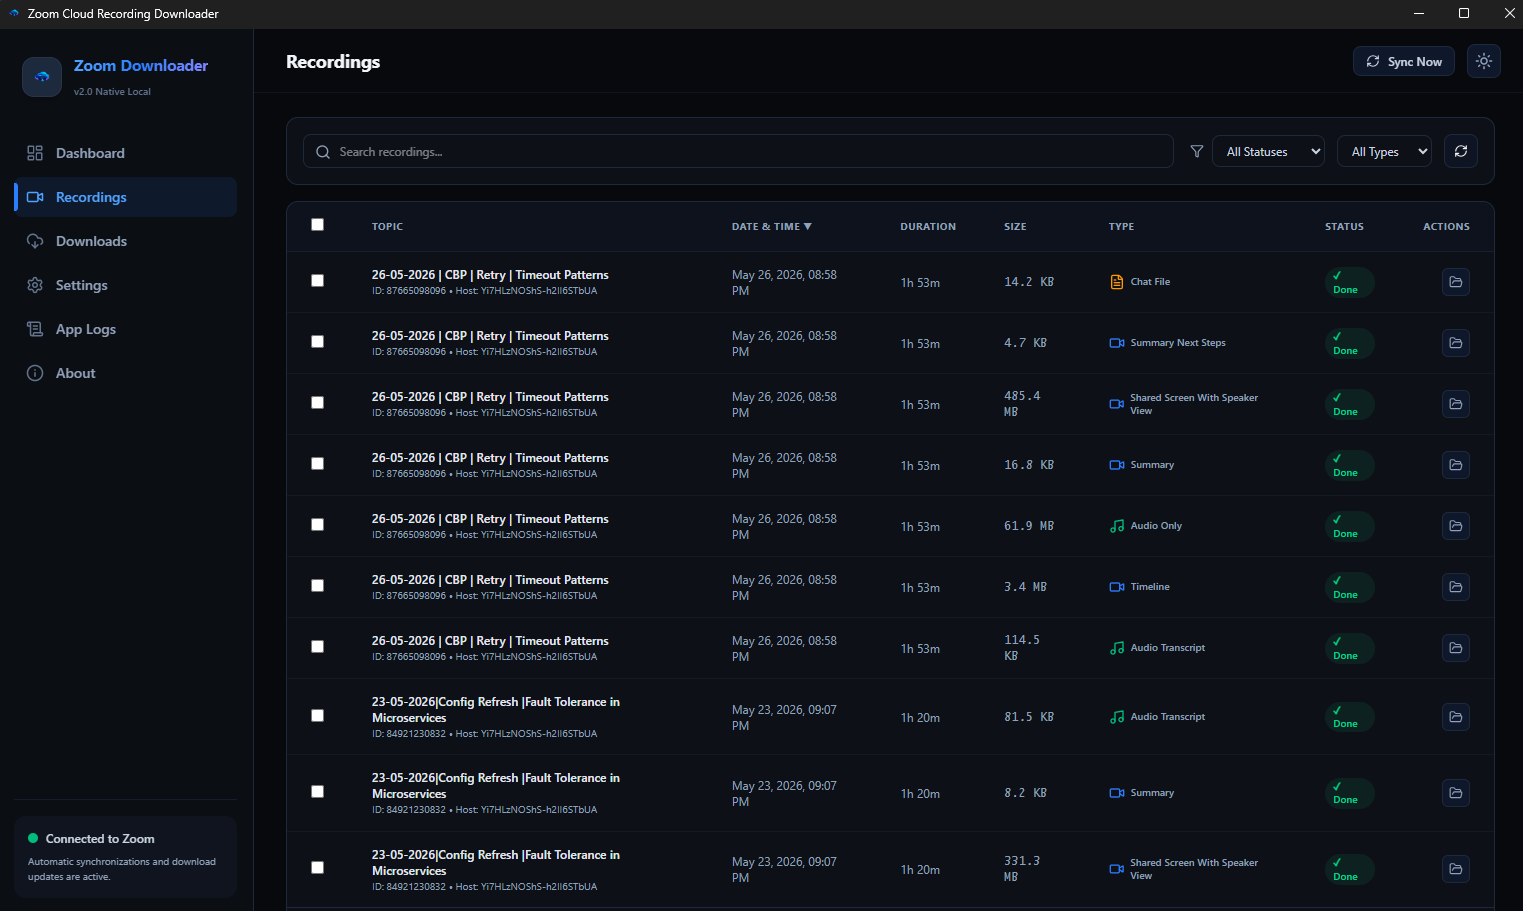Viewport: 1523px width, 911px height.
Task: Check the 16.8 KB Summary row
Action: (x=317, y=464)
